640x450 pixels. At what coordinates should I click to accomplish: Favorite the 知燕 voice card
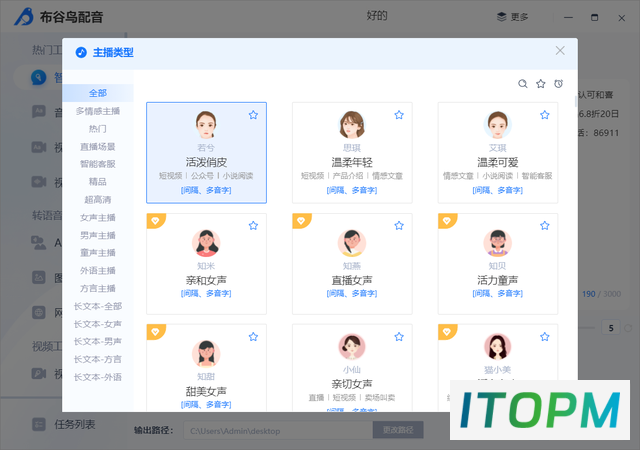coord(399,226)
